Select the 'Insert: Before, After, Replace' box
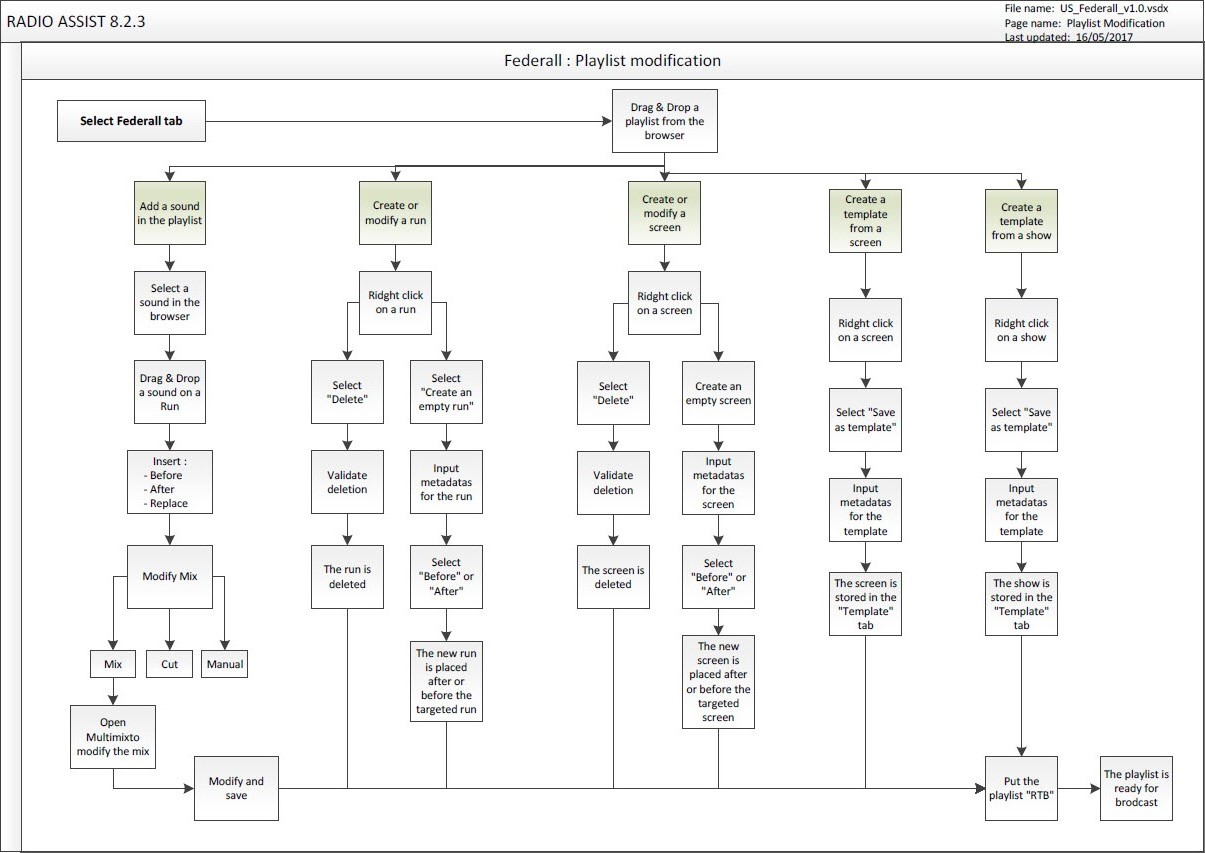The height and width of the screenshot is (853, 1205). click(x=170, y=483)
